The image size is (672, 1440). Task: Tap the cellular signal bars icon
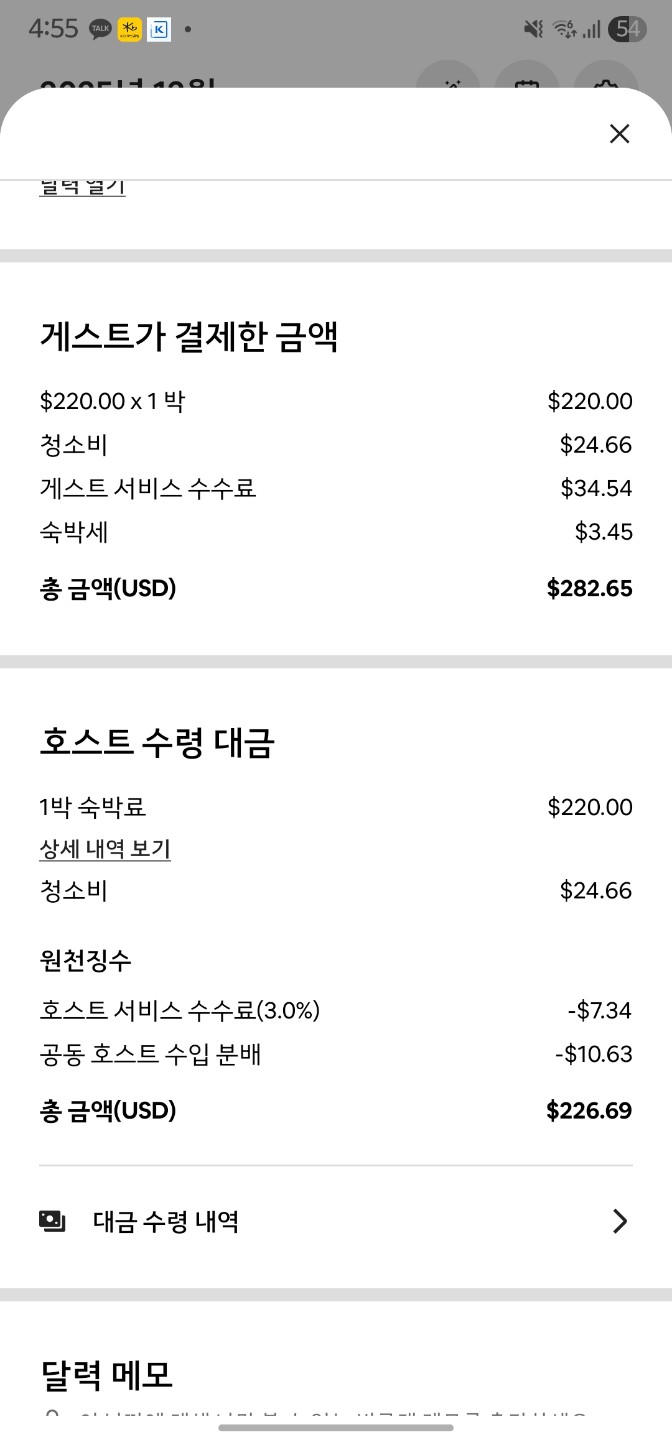tap(592, 30)
